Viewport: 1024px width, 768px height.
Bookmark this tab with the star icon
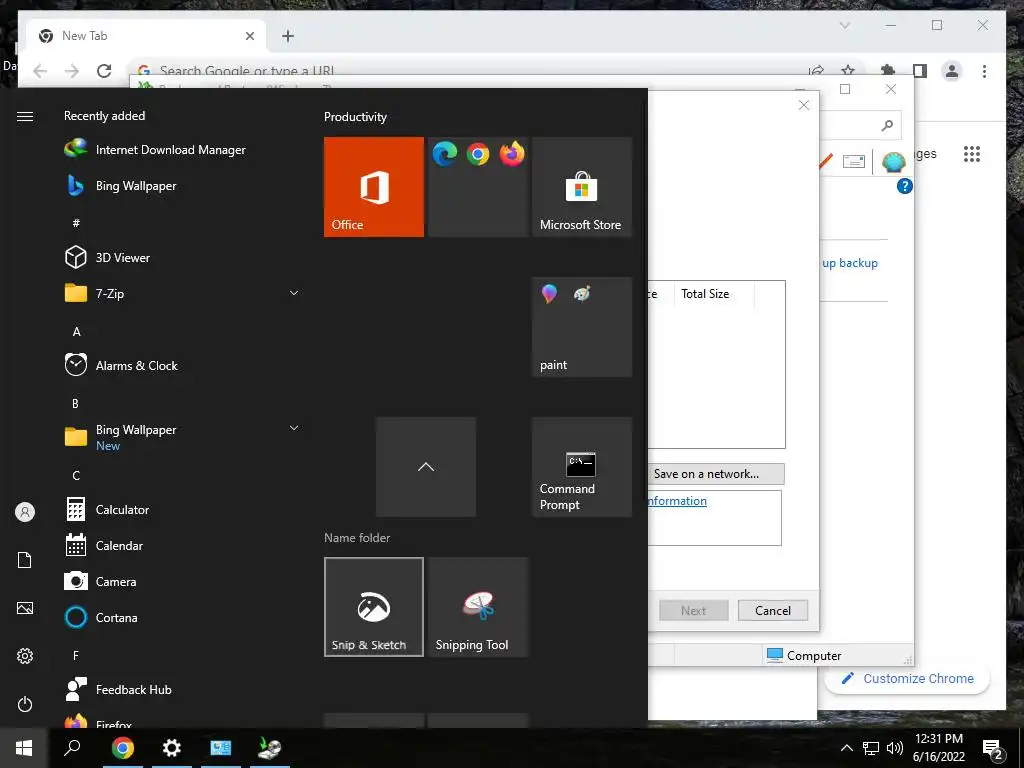[x=848, y=71]
